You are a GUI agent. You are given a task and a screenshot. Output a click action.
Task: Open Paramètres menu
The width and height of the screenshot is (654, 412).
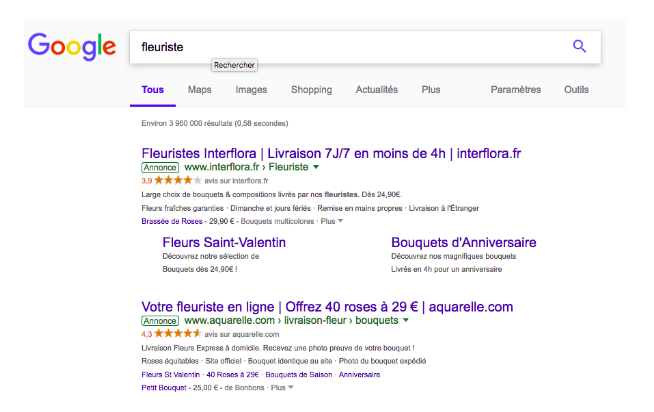pyautogui.click(x=516, y=90)
